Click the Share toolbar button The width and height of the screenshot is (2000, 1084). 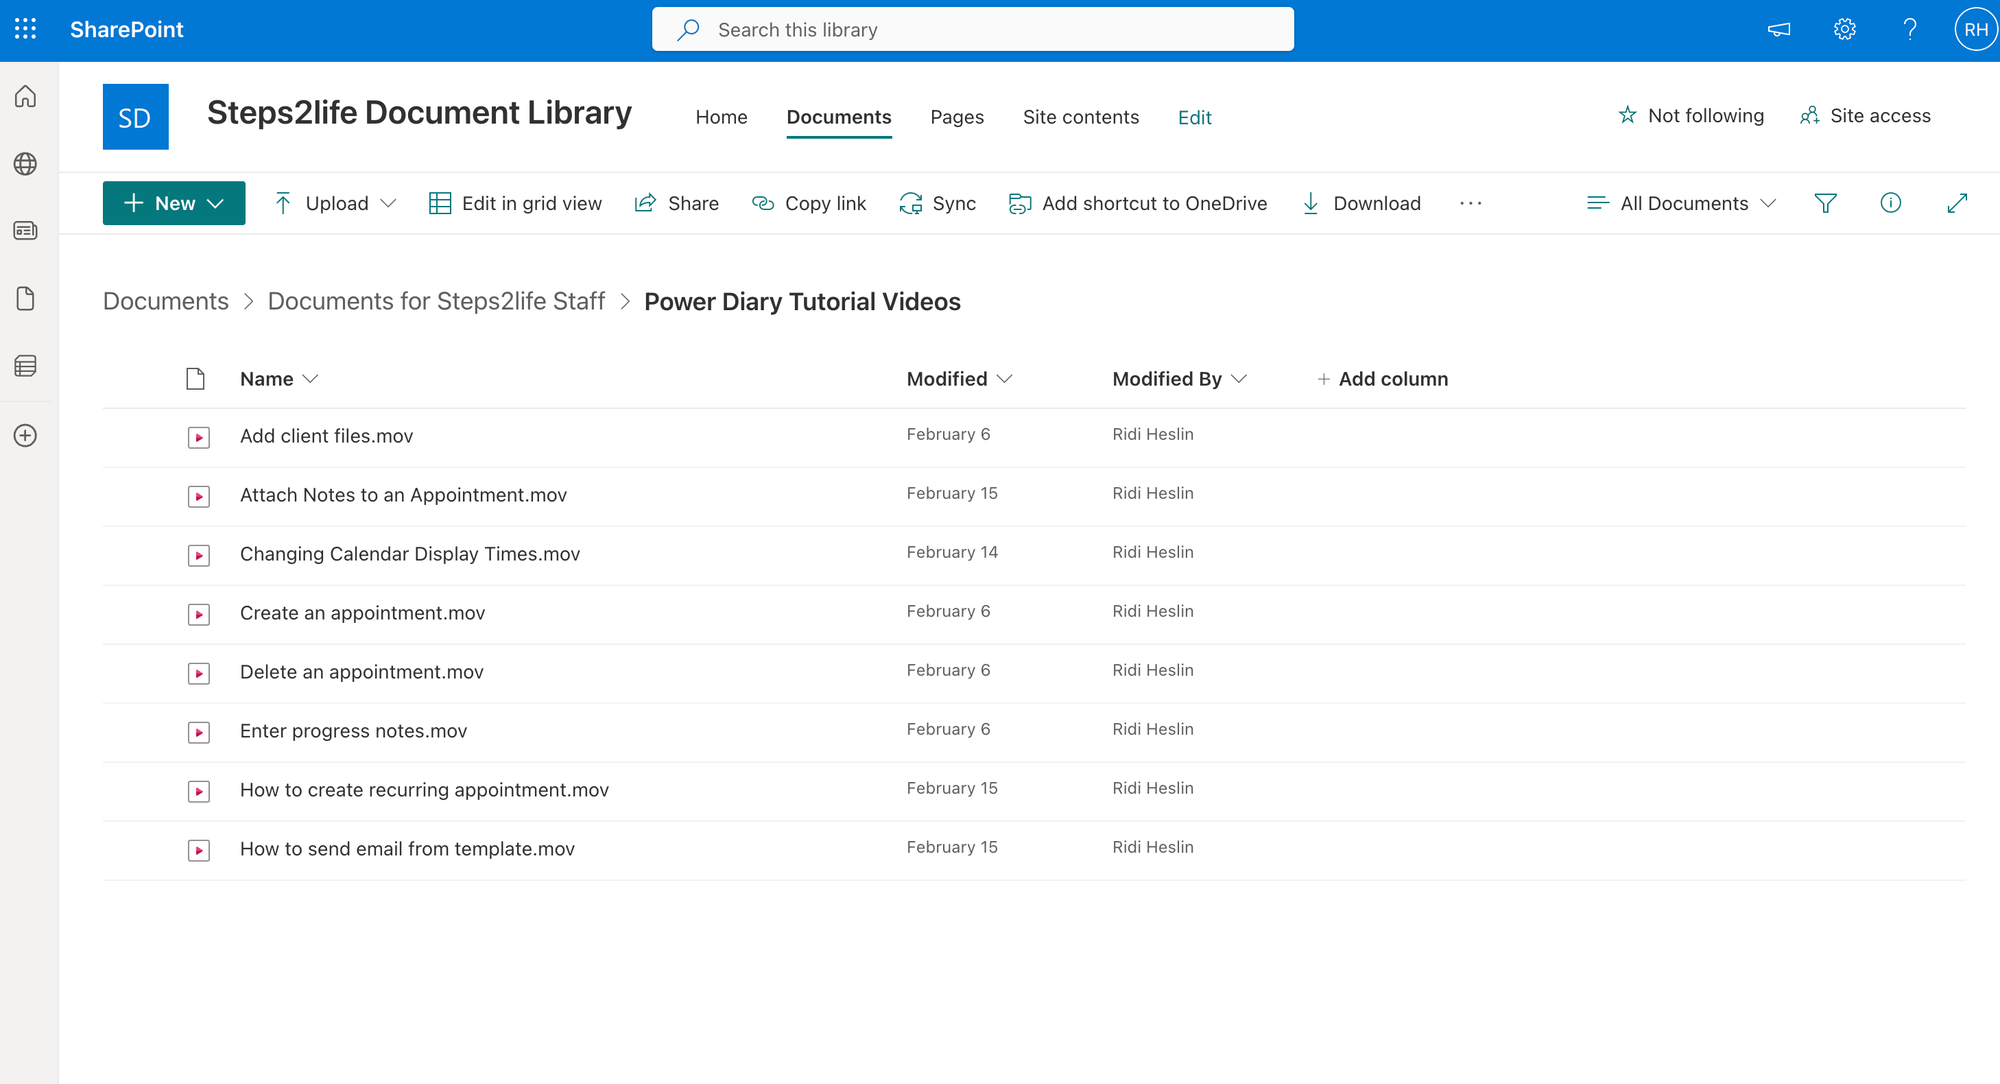coord(677,203)
